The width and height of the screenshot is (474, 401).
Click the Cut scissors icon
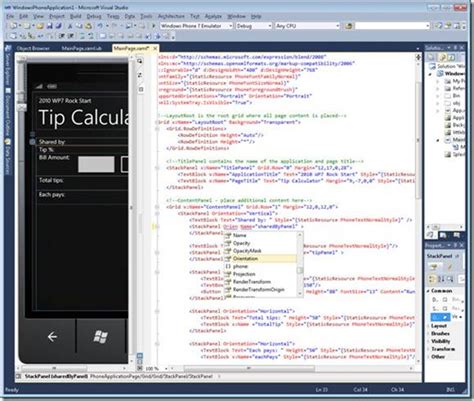[70, 26]
